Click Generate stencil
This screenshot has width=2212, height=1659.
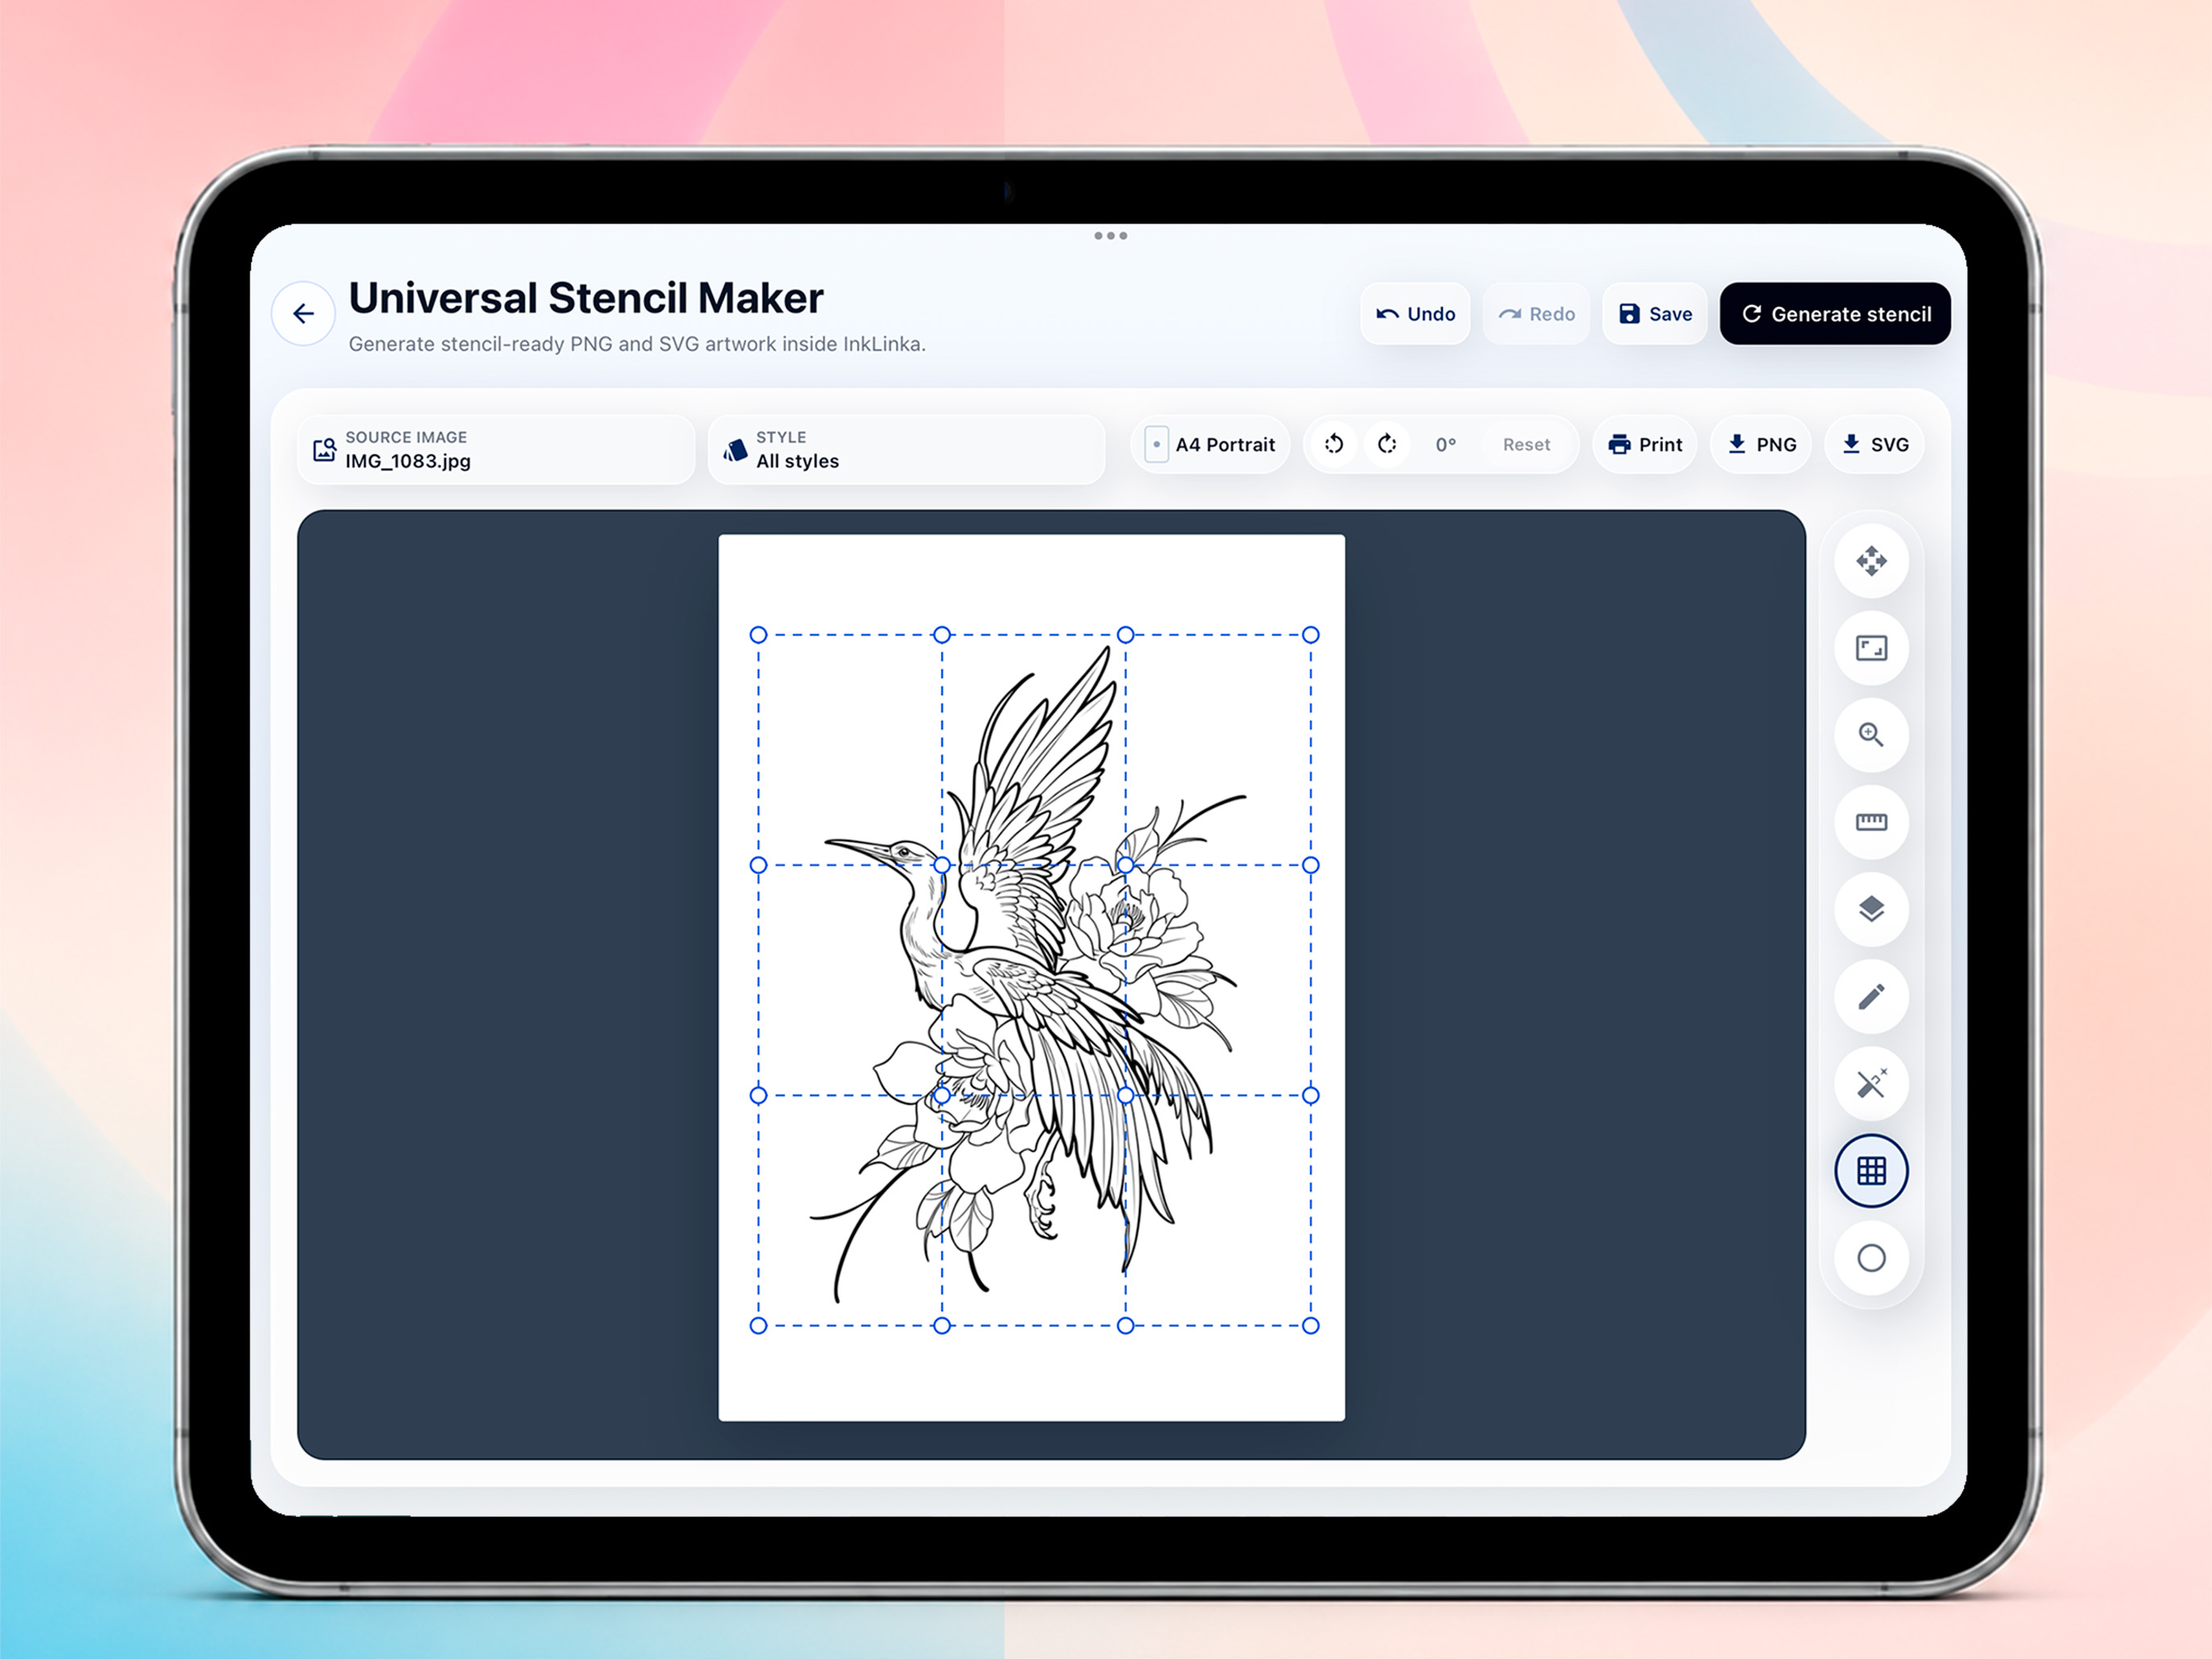[1835, 314]
